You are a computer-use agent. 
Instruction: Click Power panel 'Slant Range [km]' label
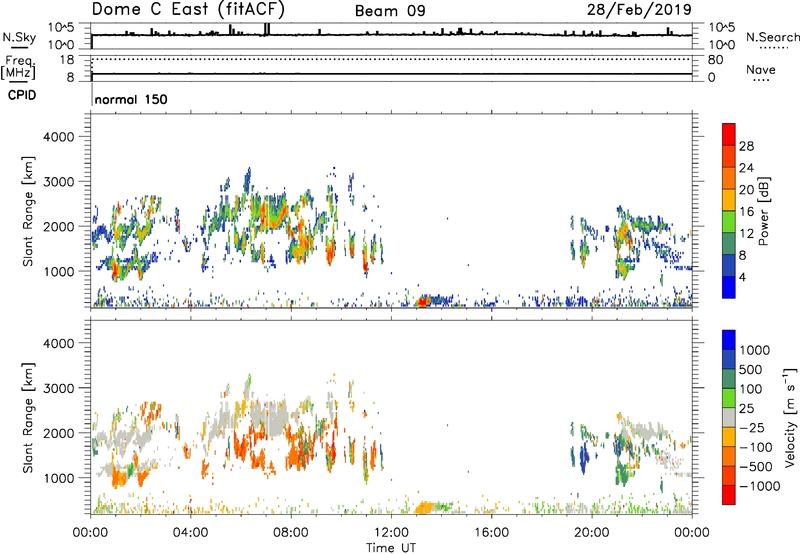[x=28, y=211]
